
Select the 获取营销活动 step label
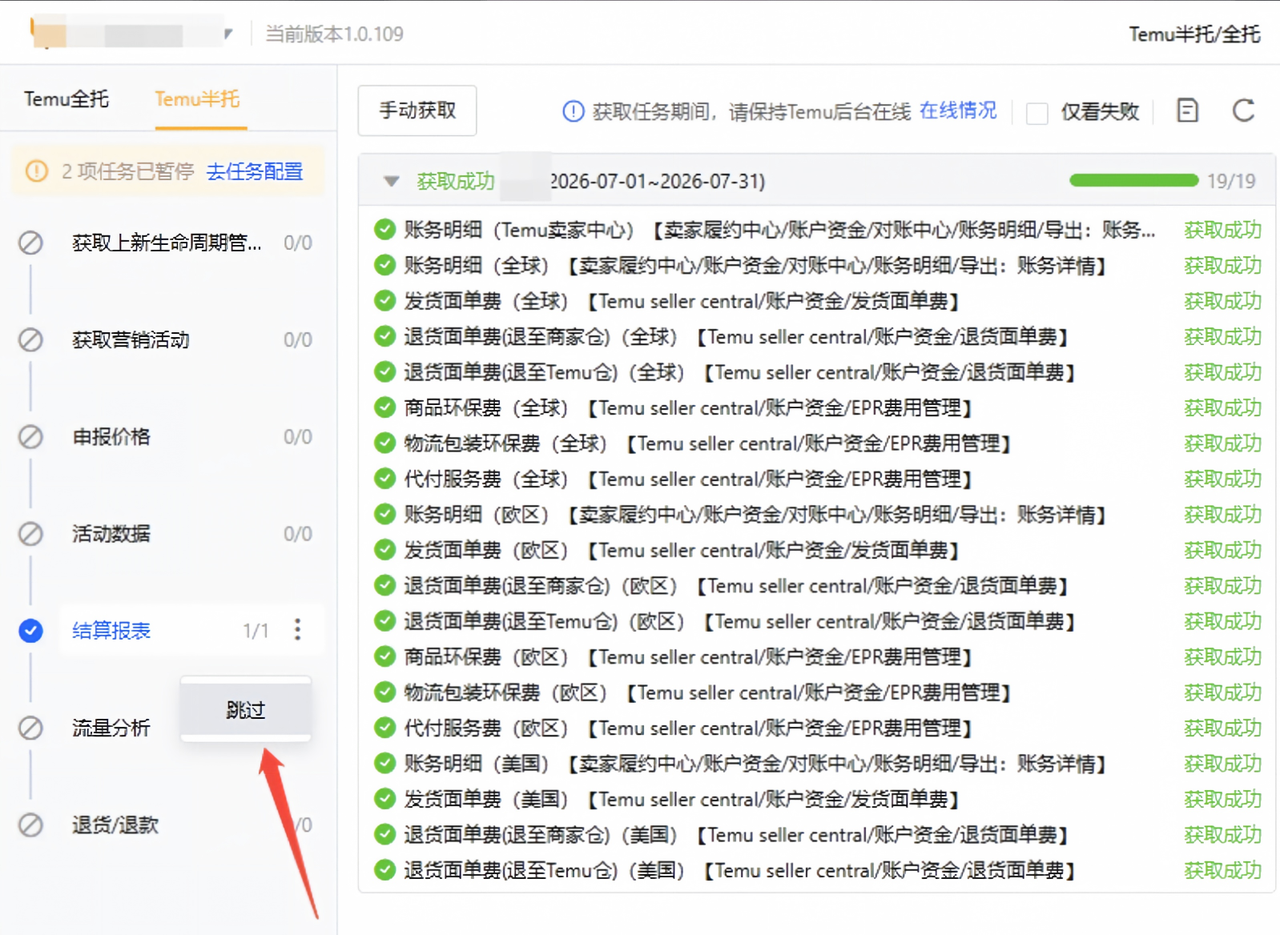pos(131,340)
